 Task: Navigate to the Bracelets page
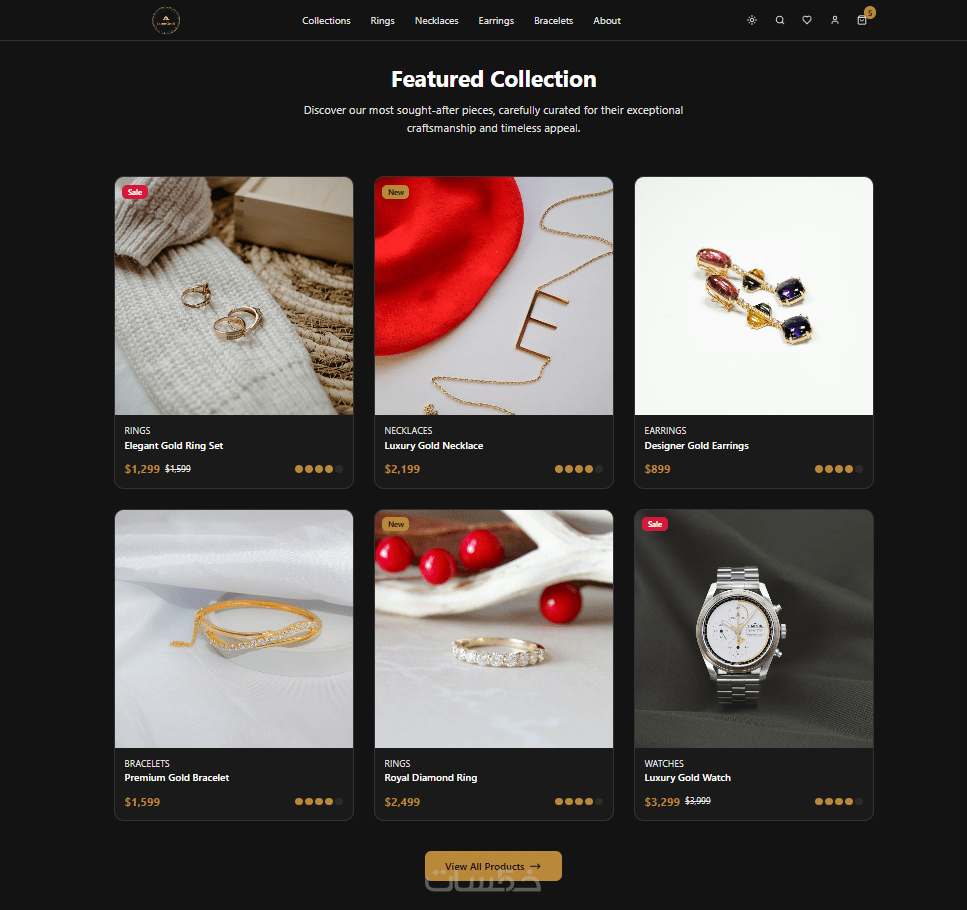pyautogui.click(x=554, y=21)
